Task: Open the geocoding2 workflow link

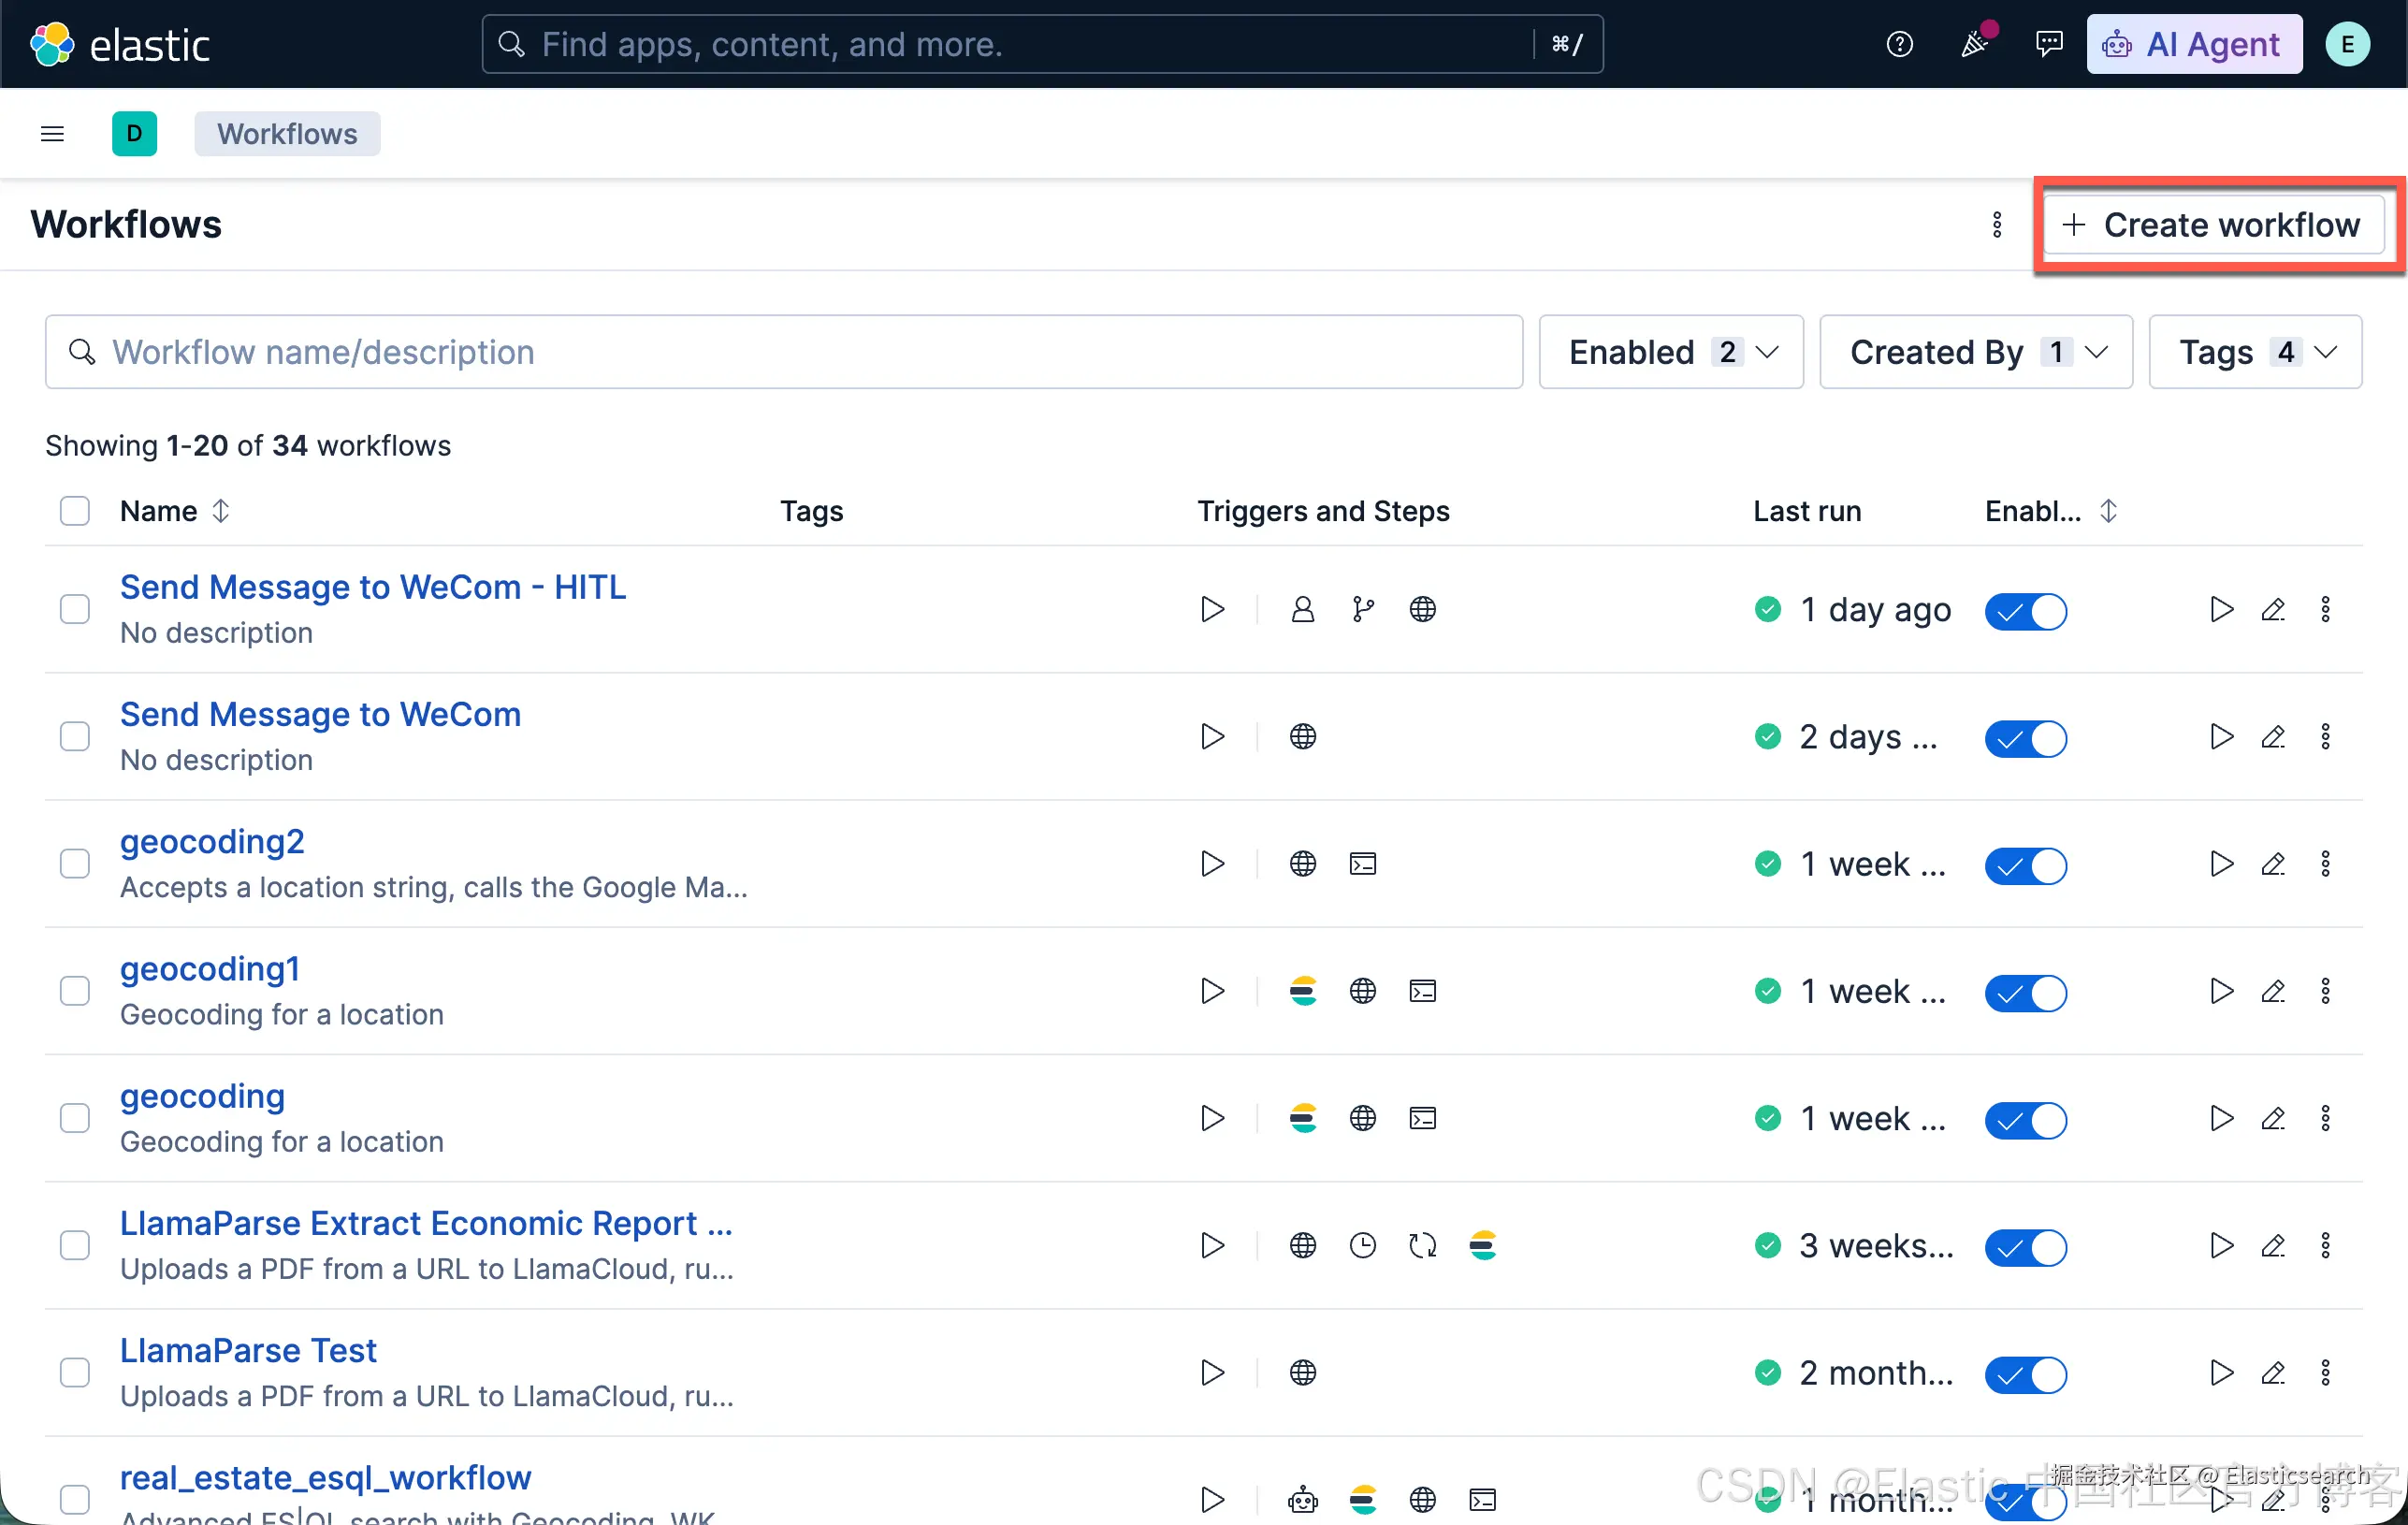Action: [x=212, y=841]
